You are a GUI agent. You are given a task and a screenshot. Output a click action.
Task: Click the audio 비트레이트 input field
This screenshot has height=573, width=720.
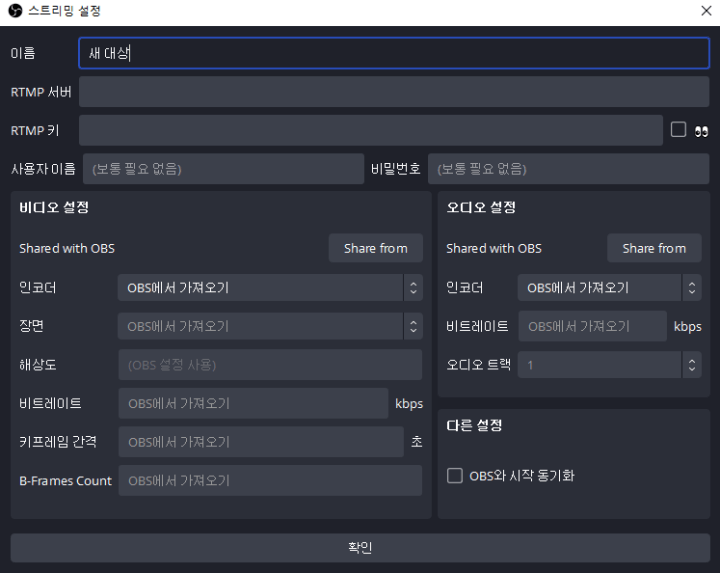pyautogui.click(x=592, y=326)
